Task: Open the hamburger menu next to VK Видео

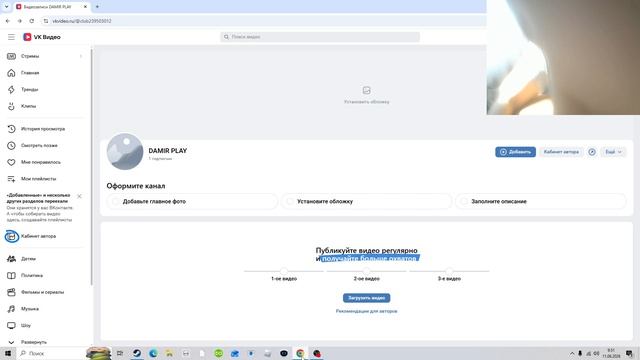Action: pos(11,37)
